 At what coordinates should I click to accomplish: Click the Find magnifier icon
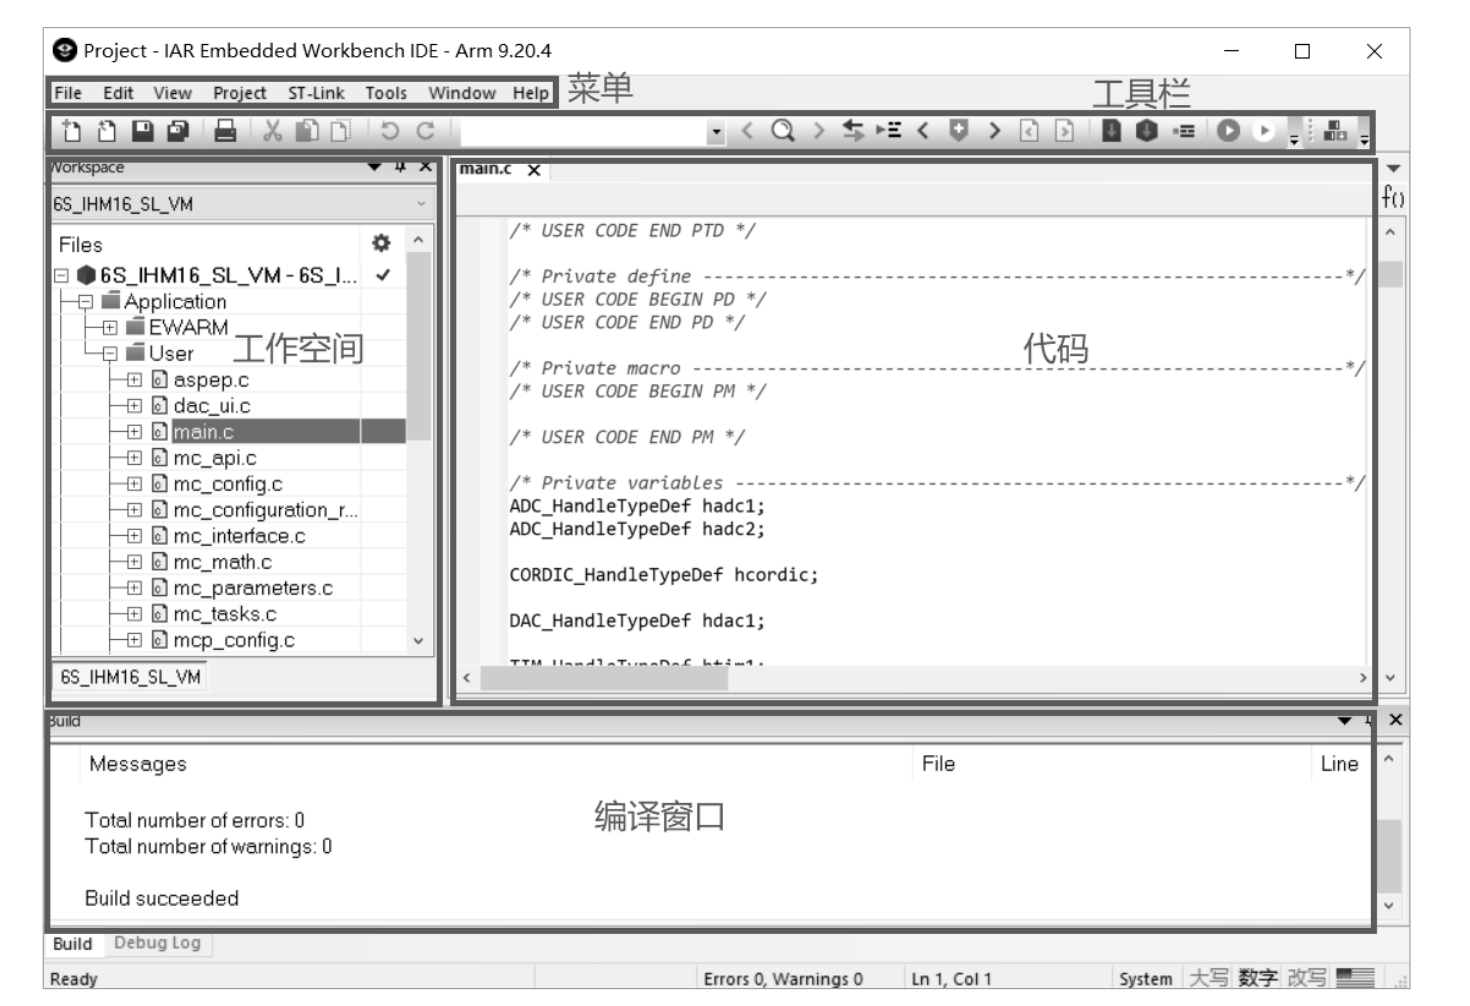[783, 131]
